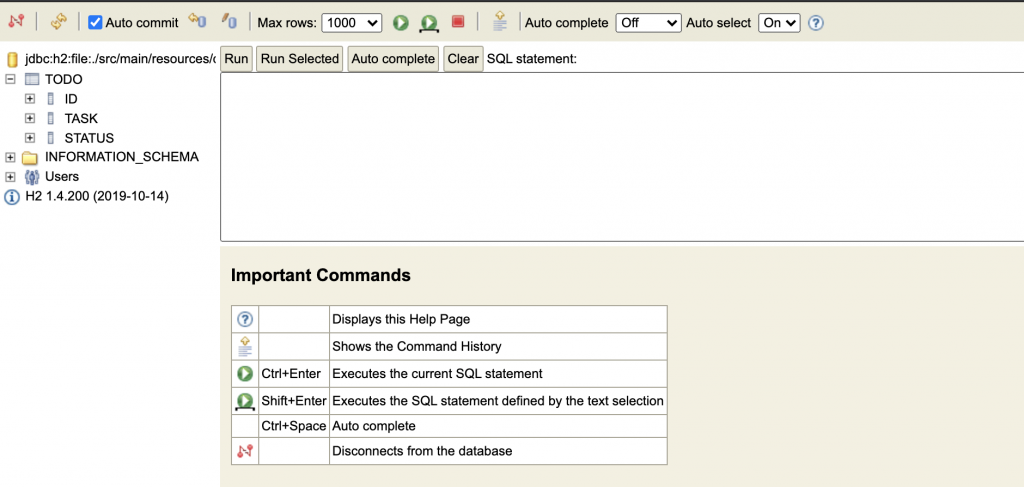
Task: Click the STATUS column icon
Action: [51, 138]
